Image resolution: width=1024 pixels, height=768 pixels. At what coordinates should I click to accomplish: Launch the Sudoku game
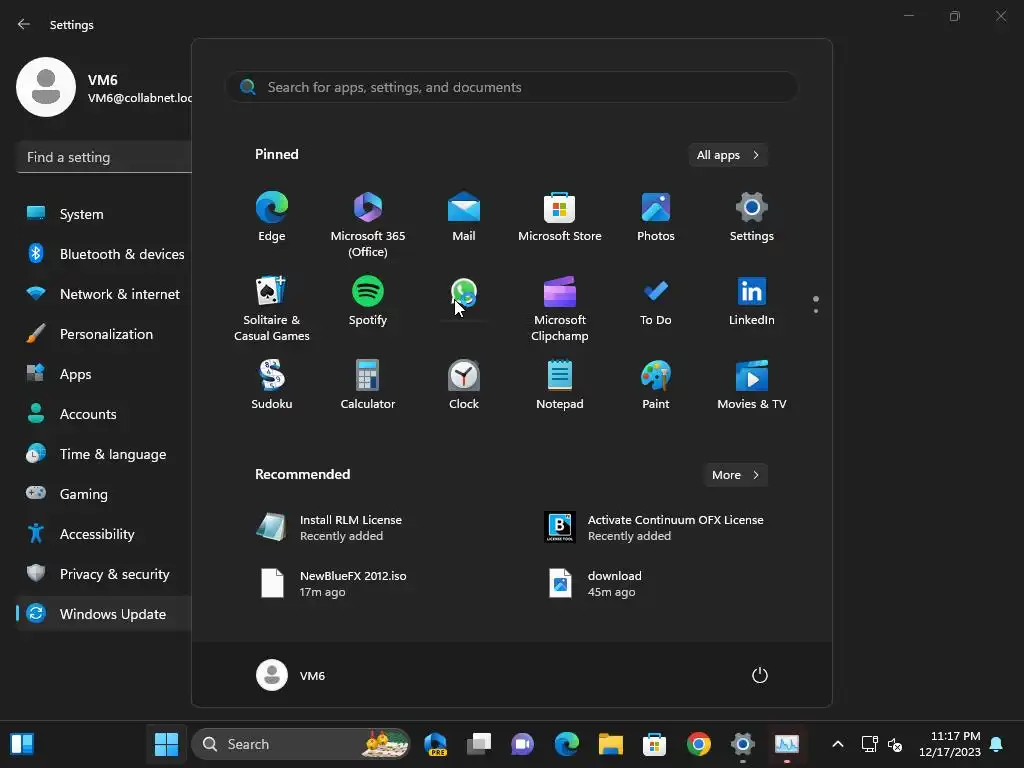[x=272, y=385]
